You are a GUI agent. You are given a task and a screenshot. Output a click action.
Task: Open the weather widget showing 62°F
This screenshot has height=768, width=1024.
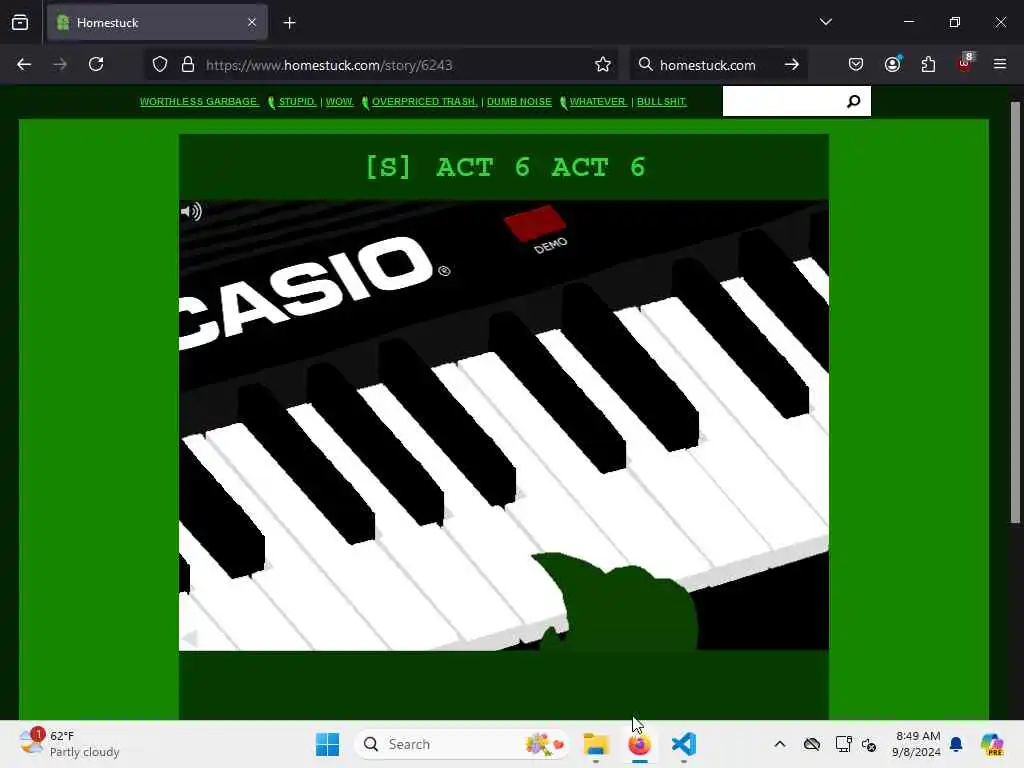tap(70, 744)
